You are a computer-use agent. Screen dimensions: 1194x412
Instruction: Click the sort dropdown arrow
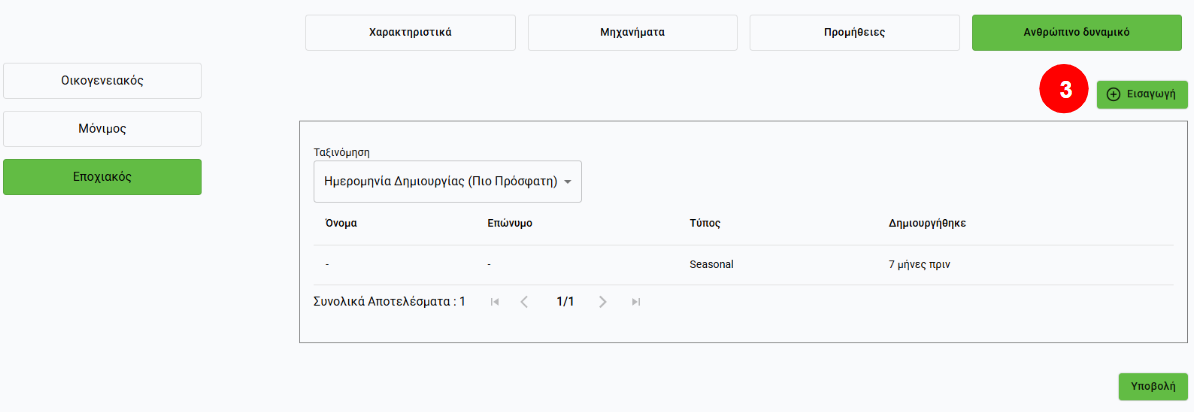coord(568,182)
